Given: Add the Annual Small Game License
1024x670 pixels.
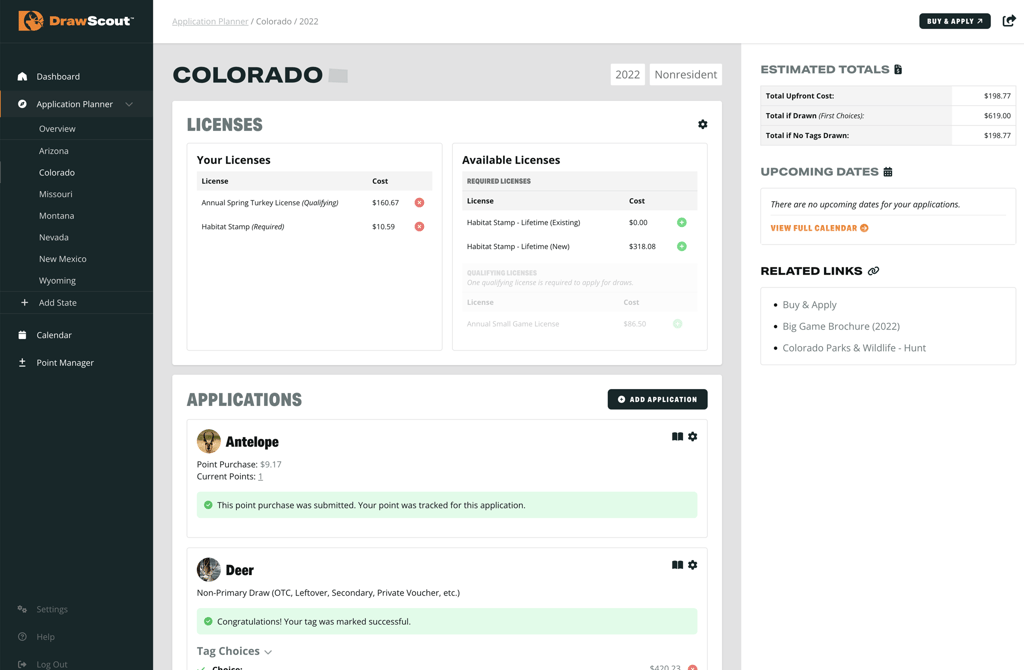Looking at the screenshot, I should coord(678,324).
